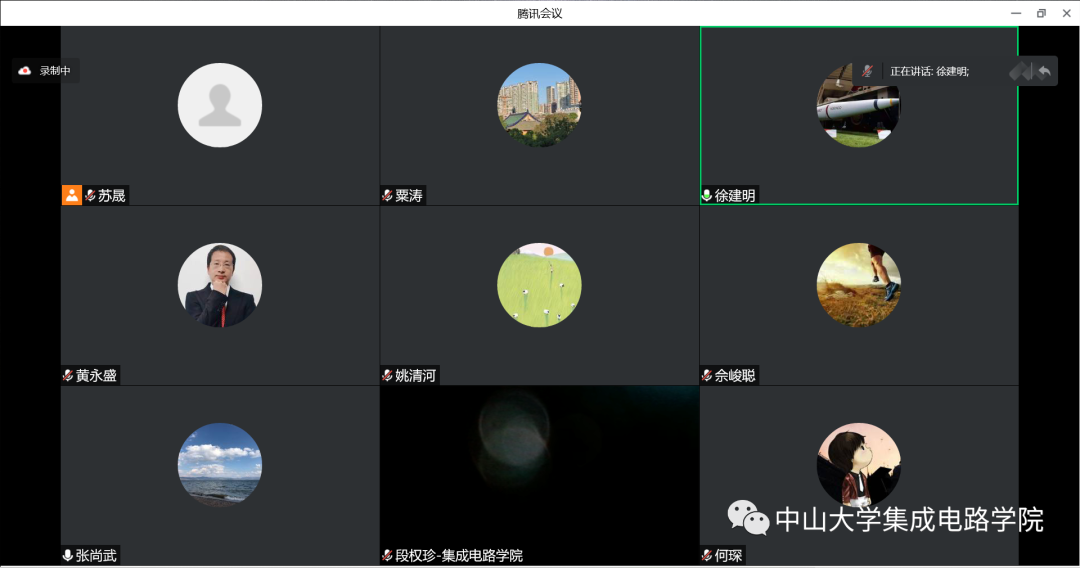The image size is (1080, 568).
Task: Select 段权珍's dark video feed tile
Action: point(539,465)
